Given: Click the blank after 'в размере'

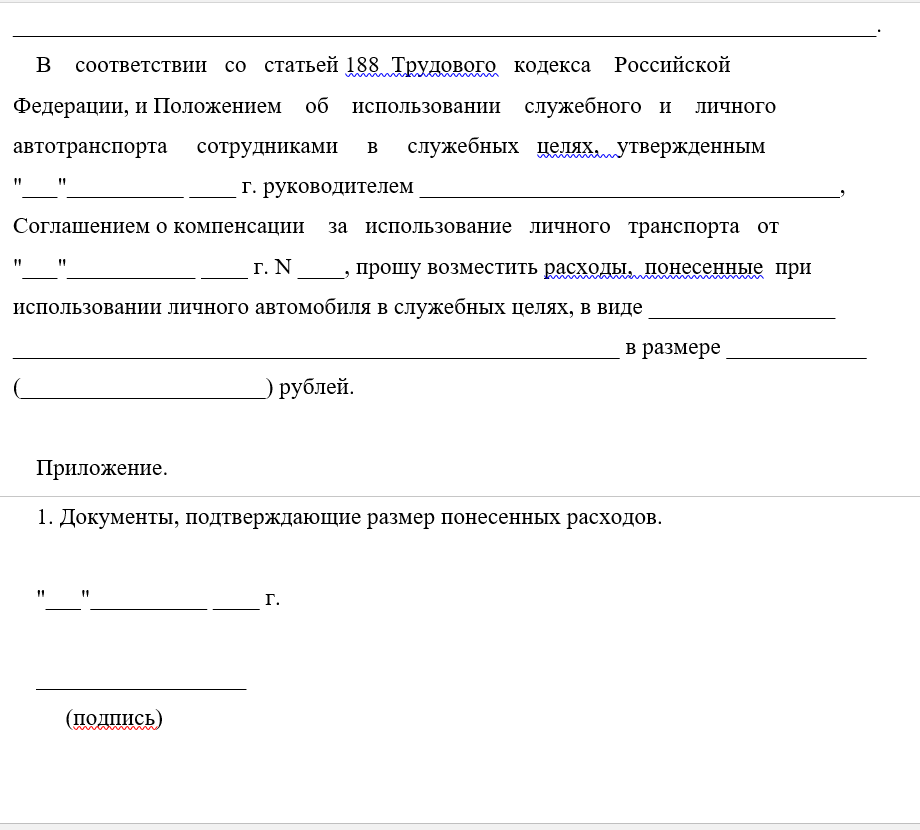Looking at the screenshot, I should pyautogui.click(x=796, y=348).
